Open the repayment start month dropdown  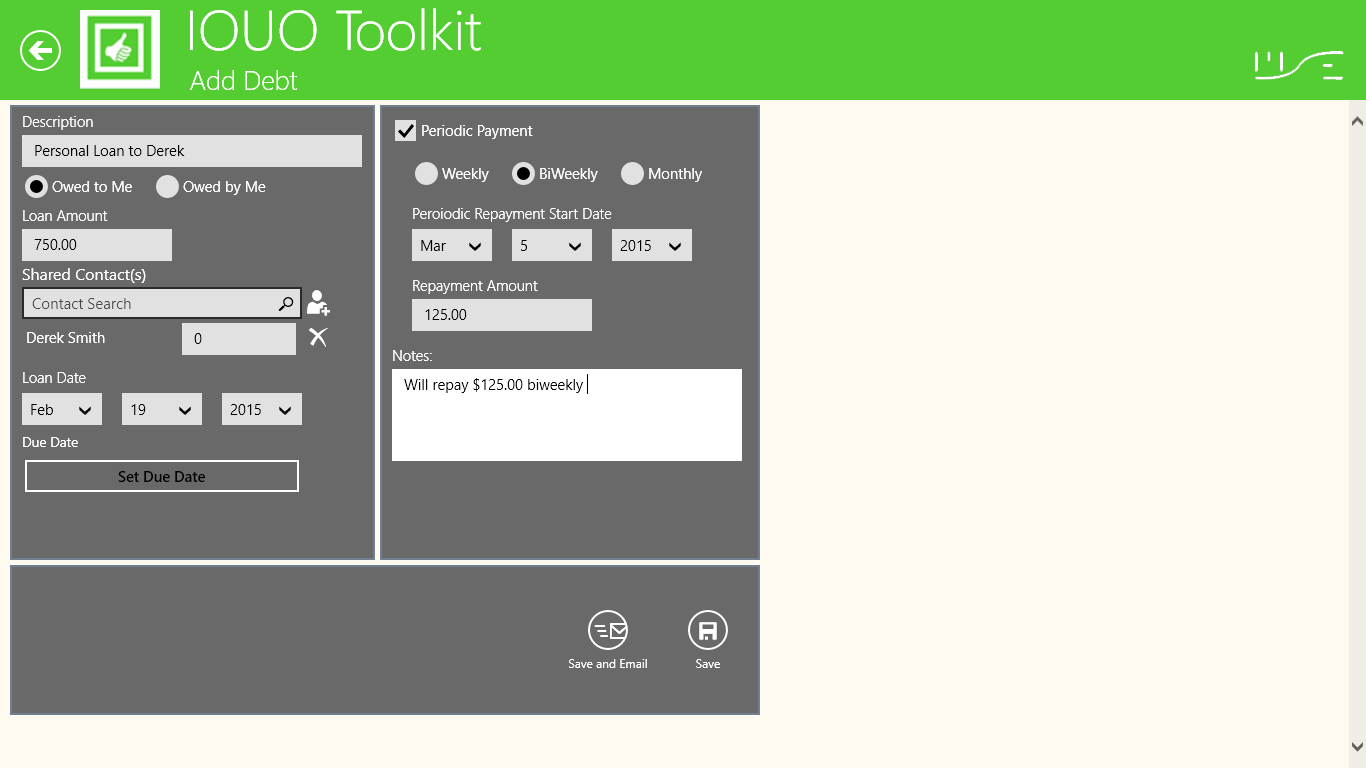point(451,246)
